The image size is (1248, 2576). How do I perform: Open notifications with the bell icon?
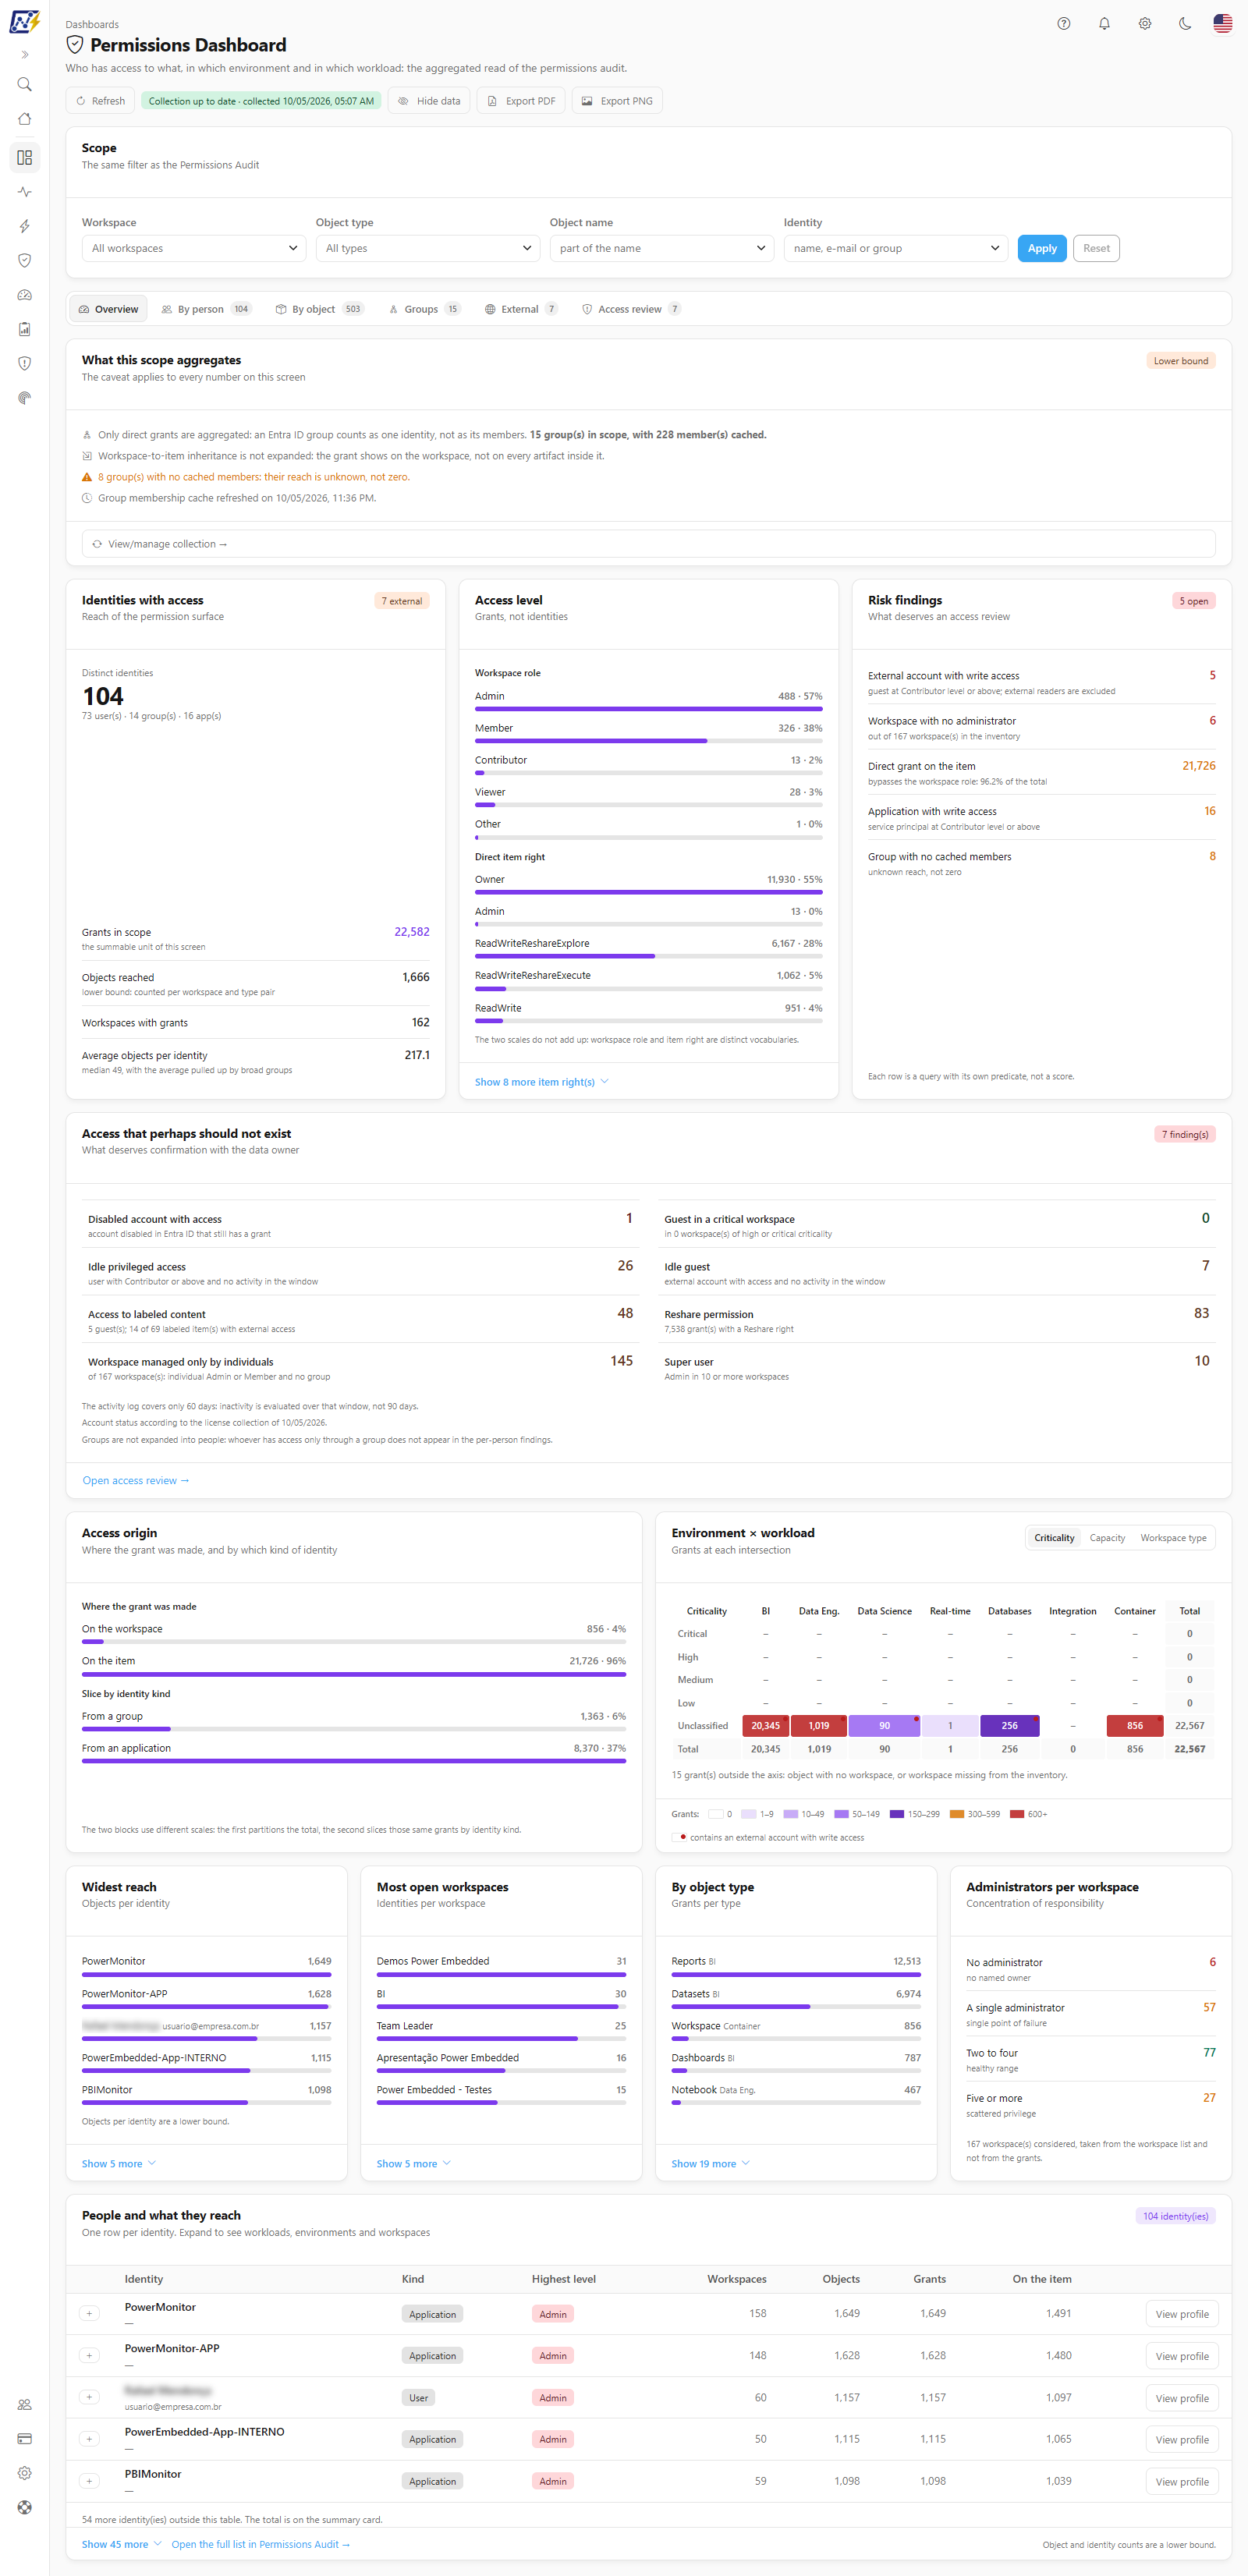pyautogui.click(x=1104, y=24)
